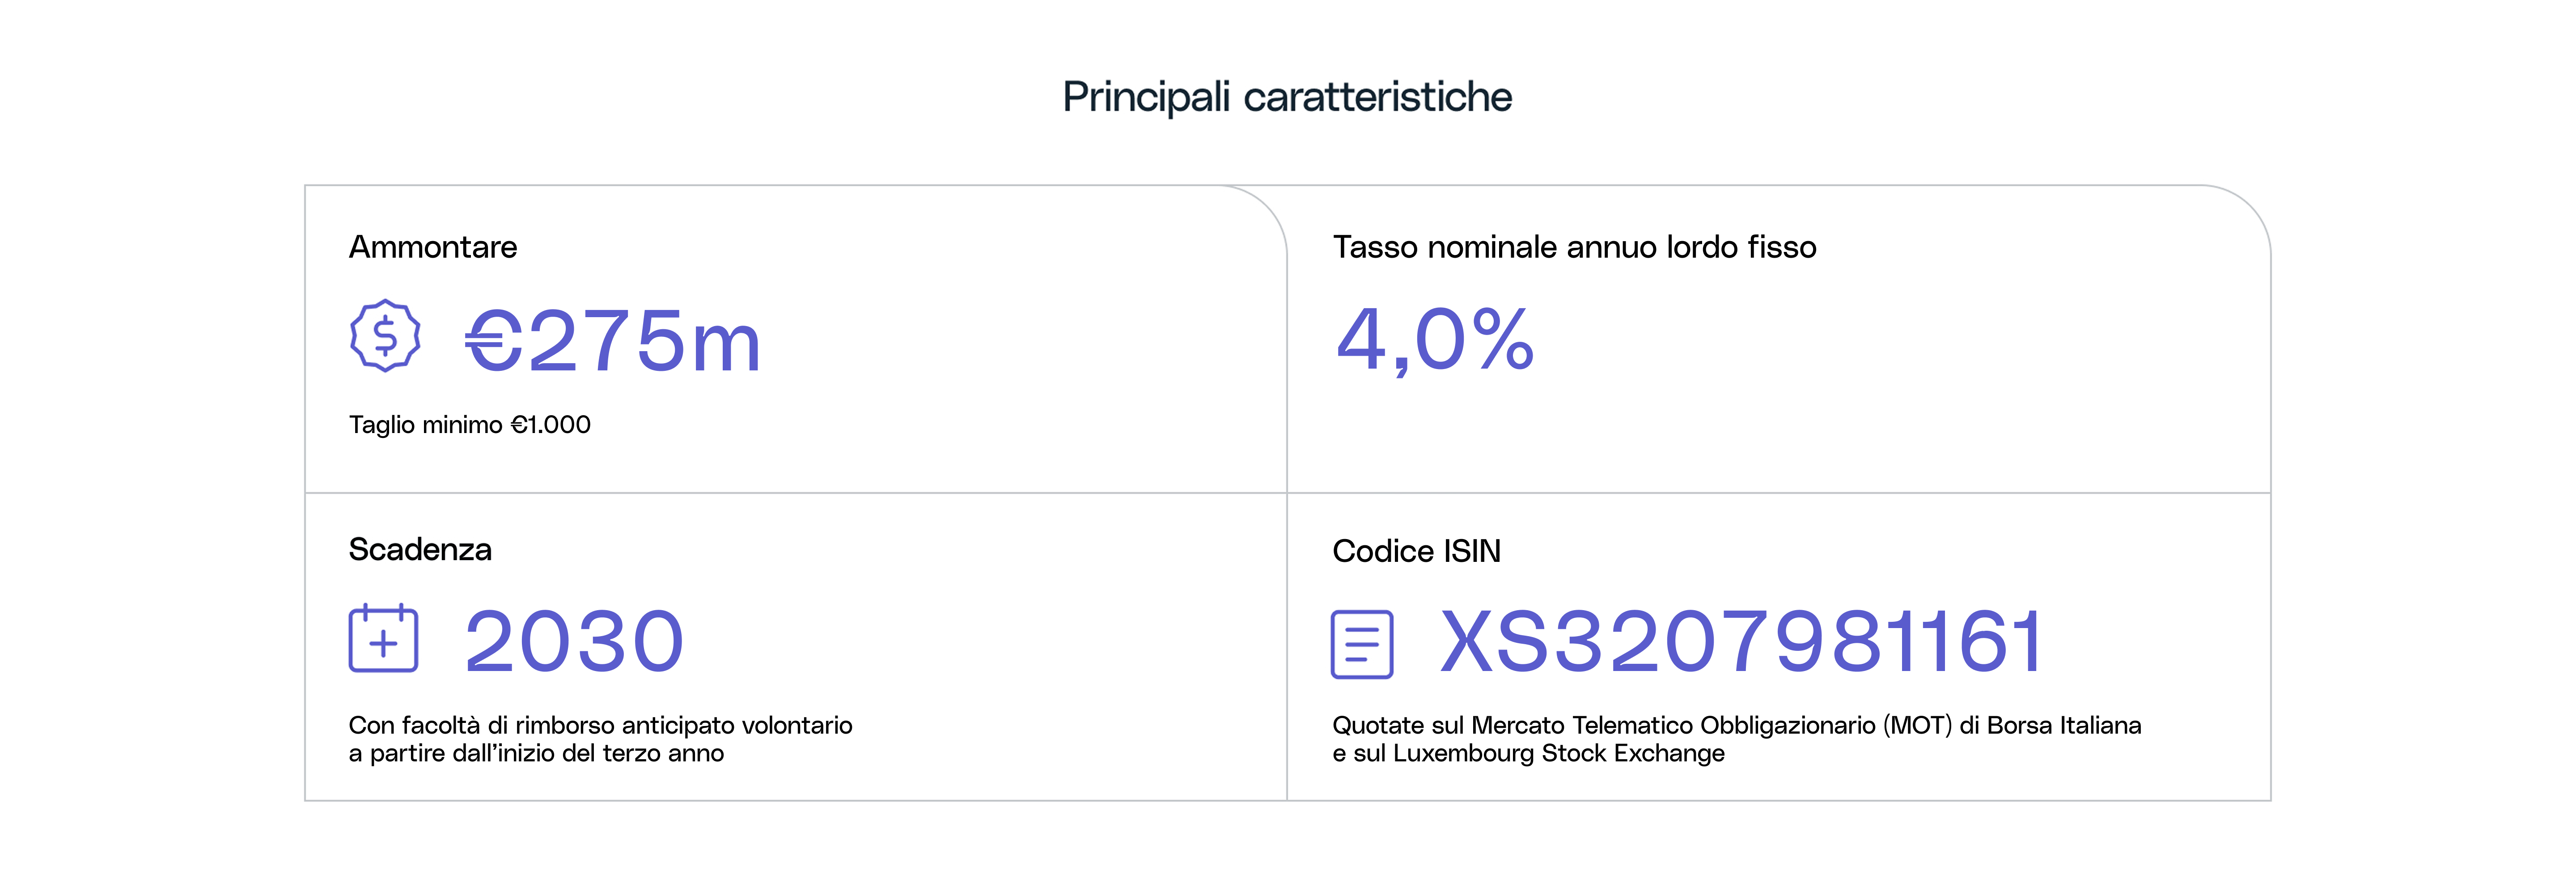The width and height of the screenshot is (2576, 875).
Task: Click the document icon beside the ISIN code
Action: point(1361,644)
